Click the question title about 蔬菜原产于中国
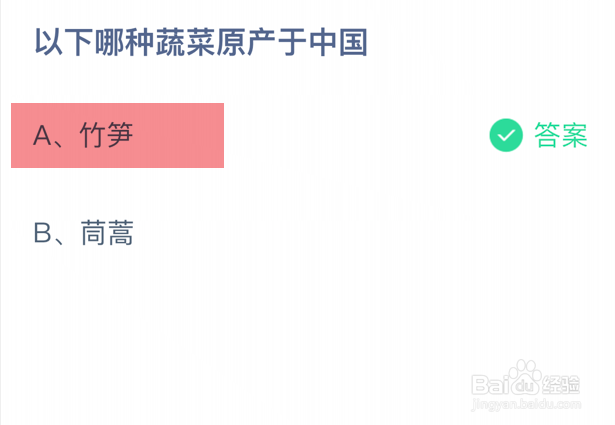Viewport: 615px width, 425px height. pos(201,42)
